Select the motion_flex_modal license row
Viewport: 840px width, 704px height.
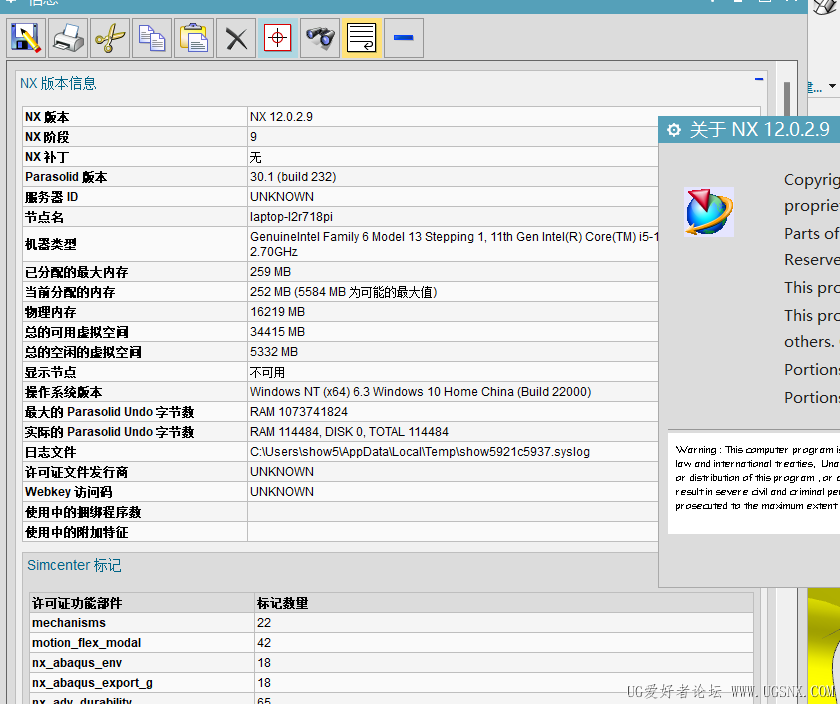(392, 643)
